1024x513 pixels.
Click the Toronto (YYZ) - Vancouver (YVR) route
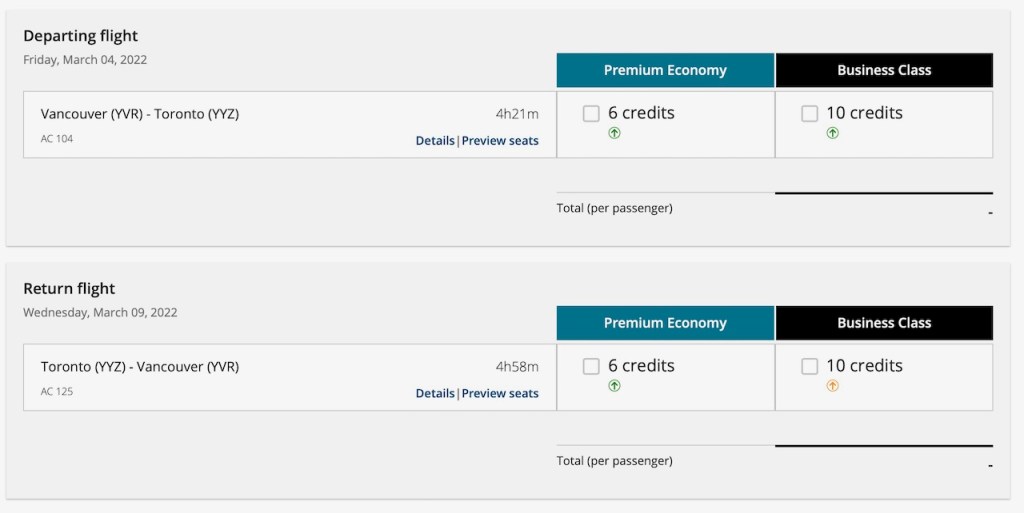140,367
